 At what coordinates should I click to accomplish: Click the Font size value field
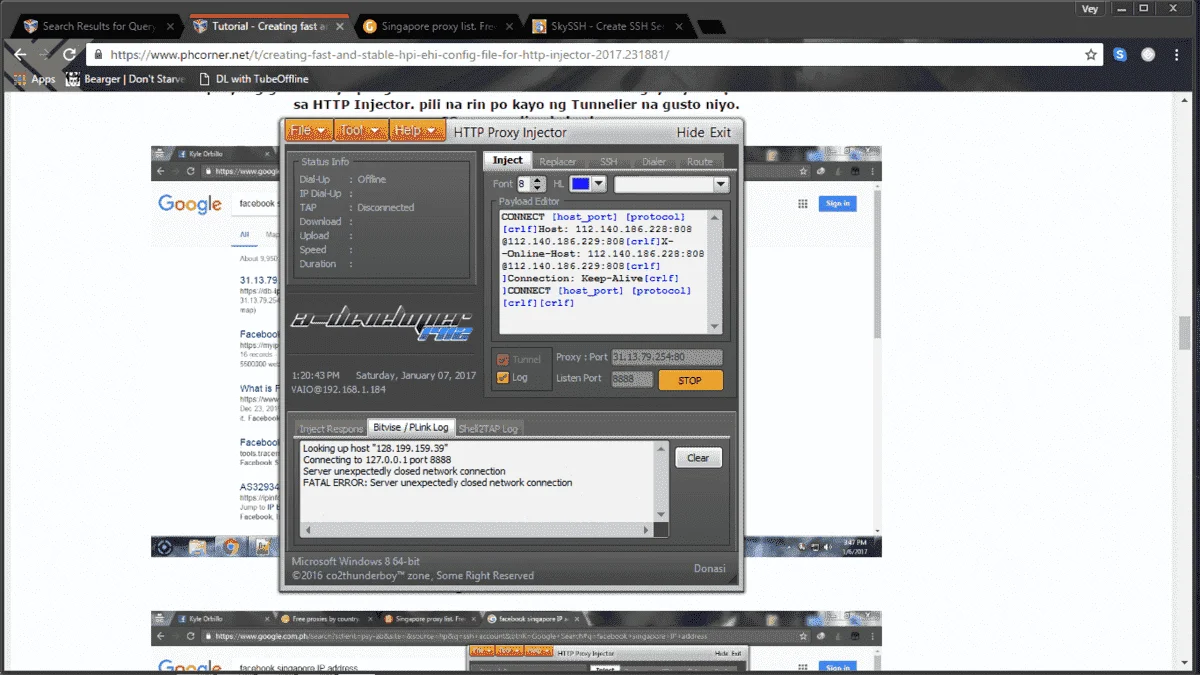click(522, 184)
